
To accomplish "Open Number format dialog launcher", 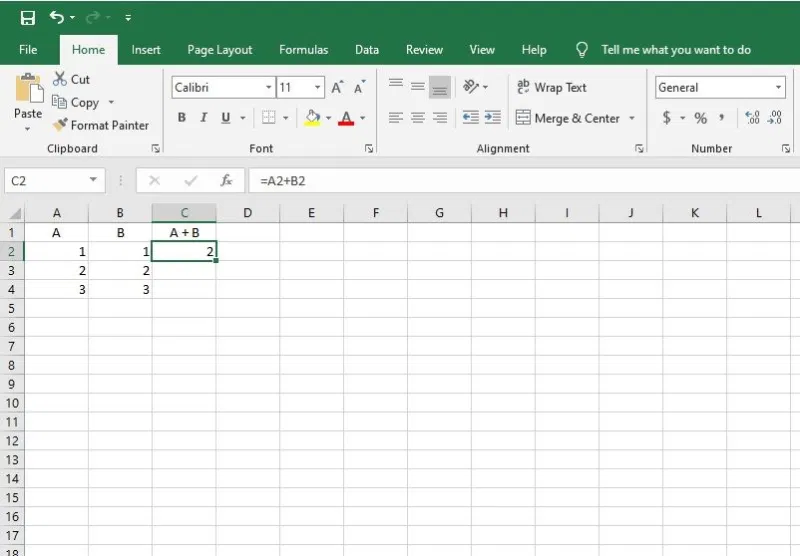I will [x=786, y=148].
